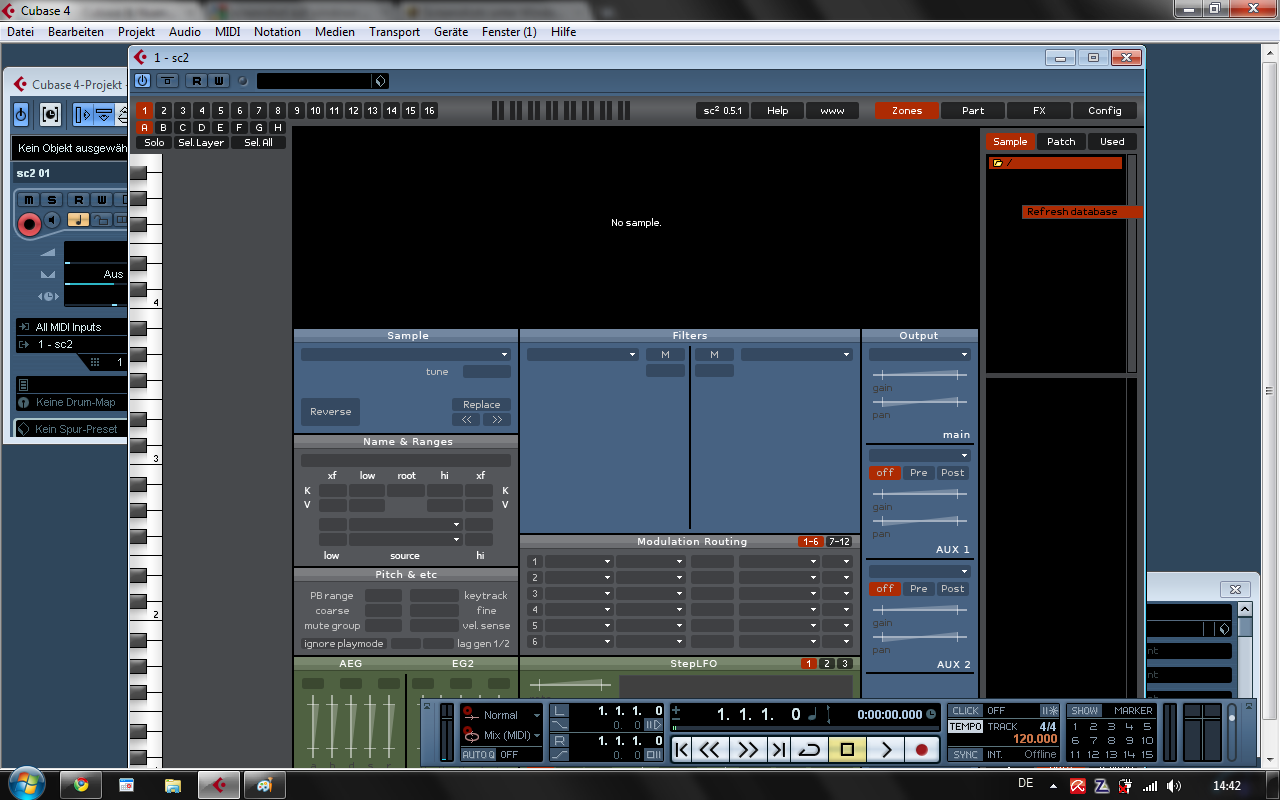Click the Fast Forward transport button
Image resolution: width=1280 pixels, height=800 pixels.
pos(748,749)
